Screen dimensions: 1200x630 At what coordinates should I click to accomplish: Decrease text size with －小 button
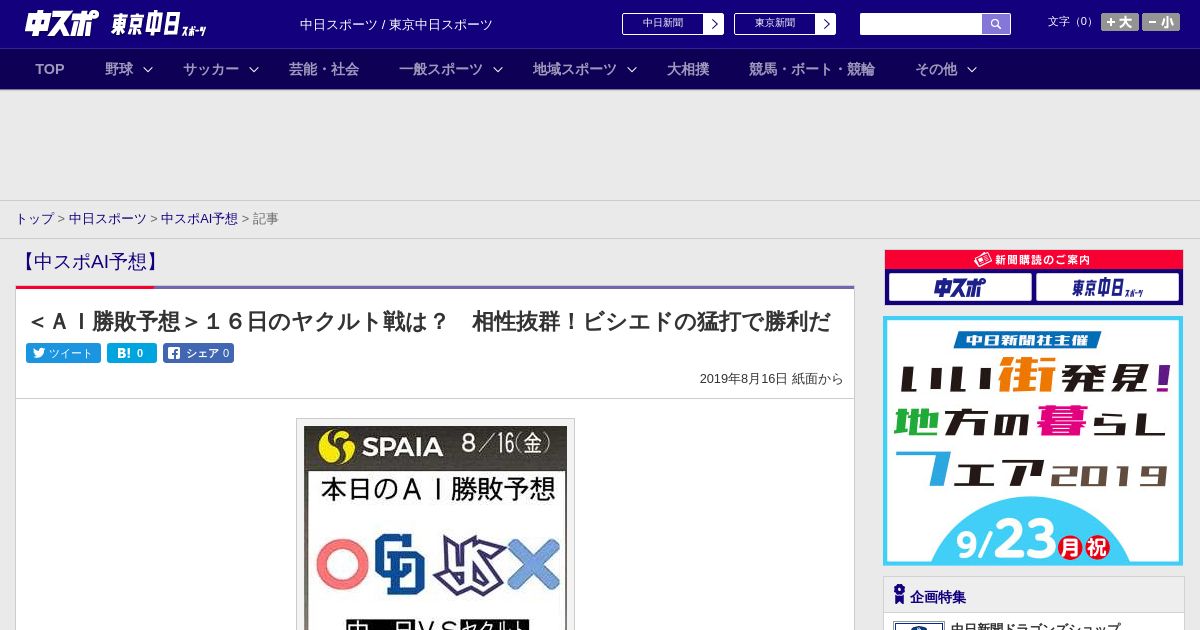tap(1161, 22)
